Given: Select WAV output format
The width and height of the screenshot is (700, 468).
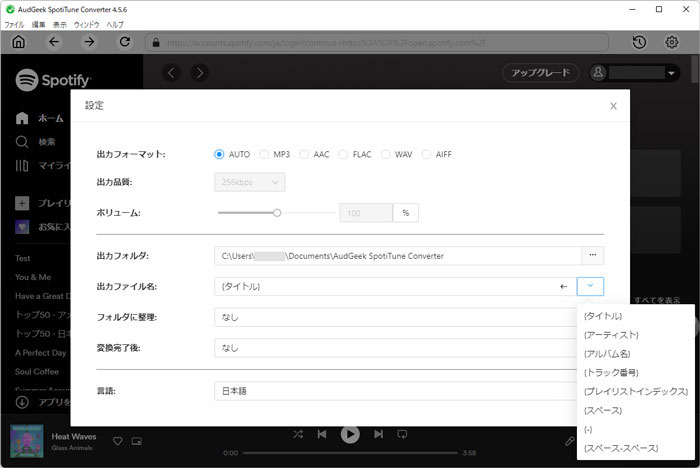Looking at the screenshot, I should (386, 155).
